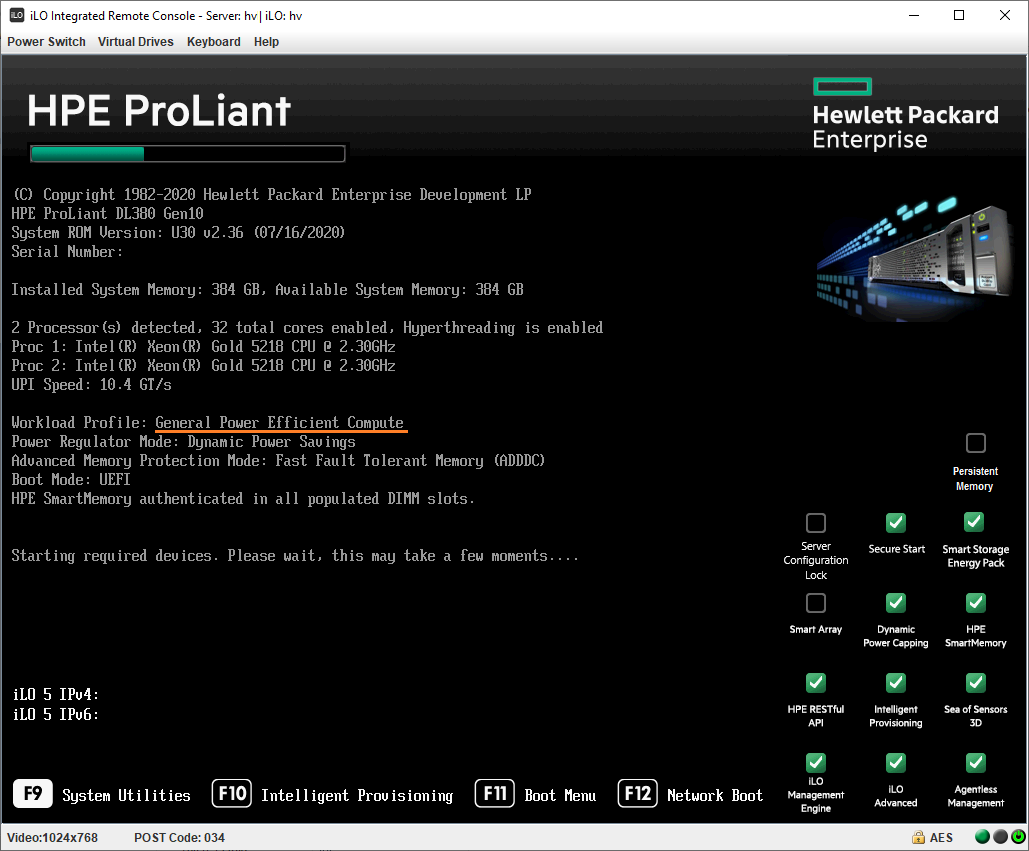Minimize the iLO console window
The image size is (1029, 851).
[914, 15]
